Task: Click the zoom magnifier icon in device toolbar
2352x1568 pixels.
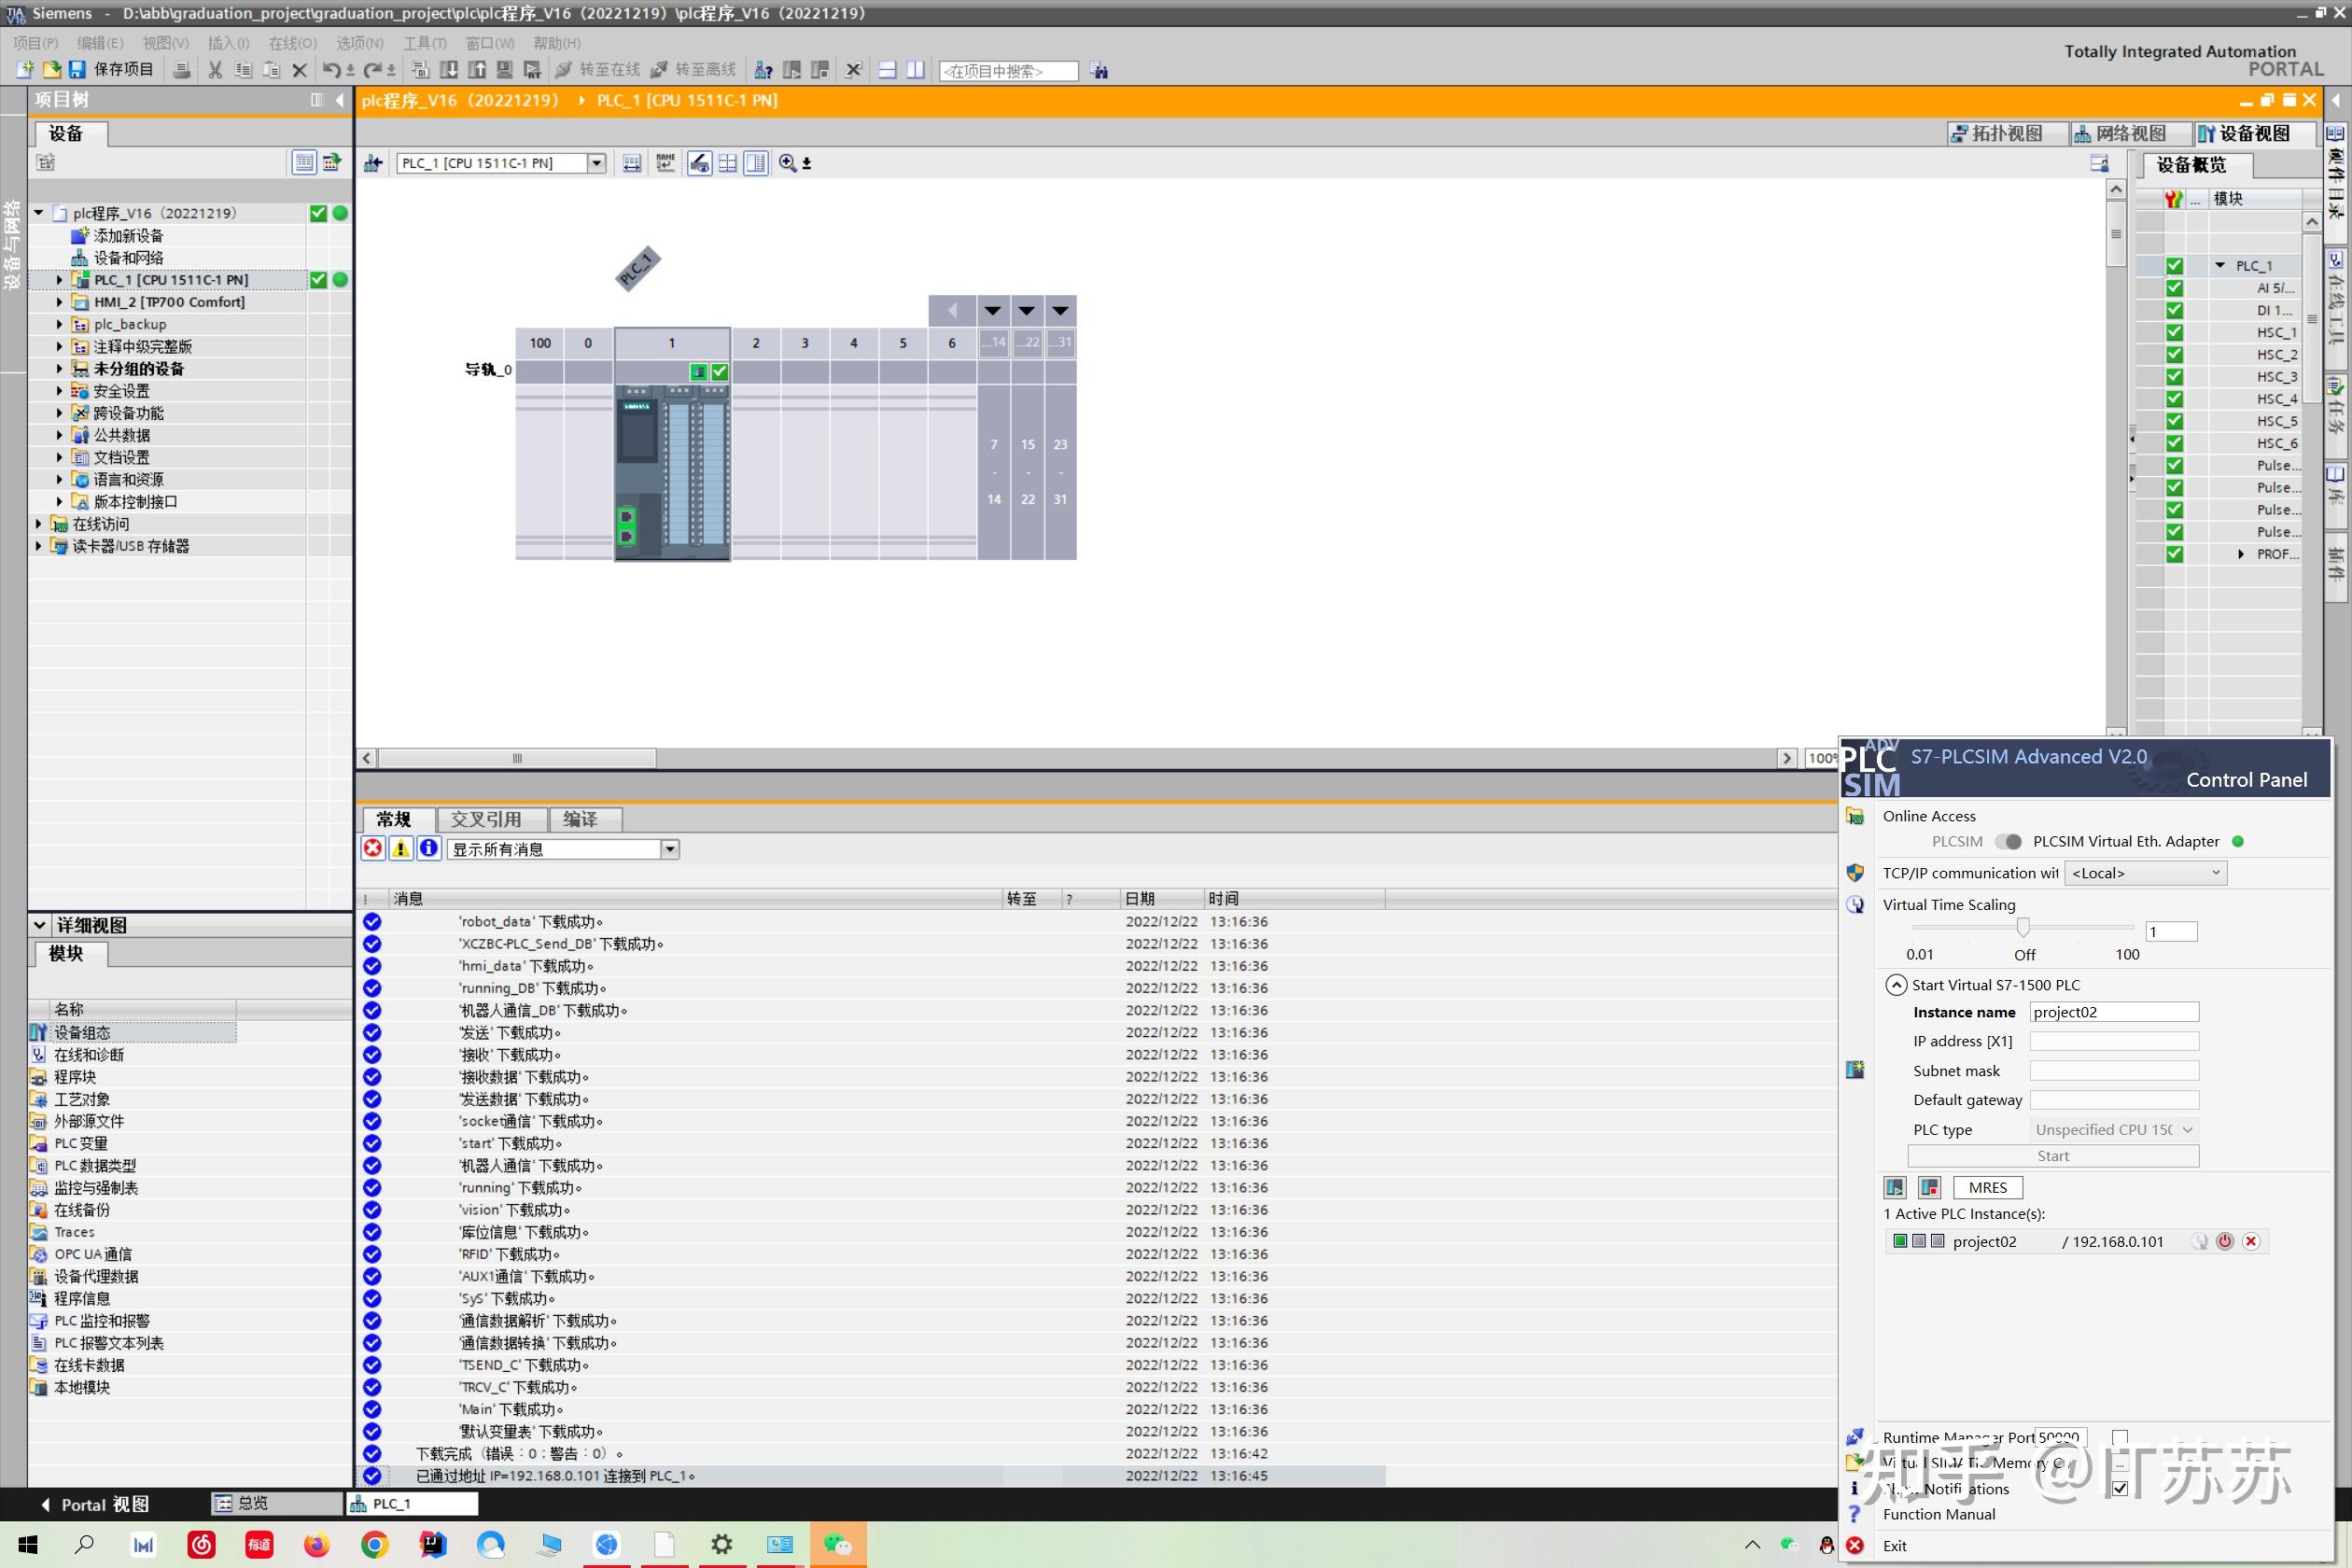Action: [788, 163]
